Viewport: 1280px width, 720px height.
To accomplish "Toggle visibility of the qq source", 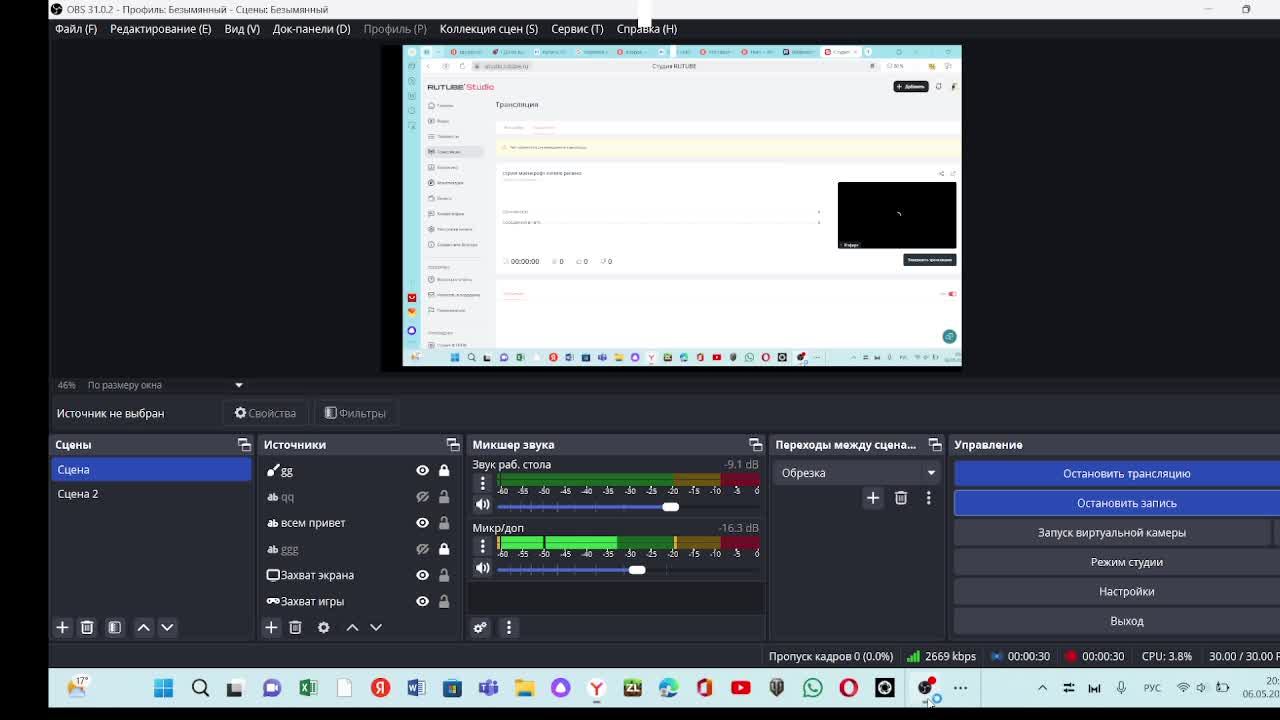I will [x=422, y=497].
